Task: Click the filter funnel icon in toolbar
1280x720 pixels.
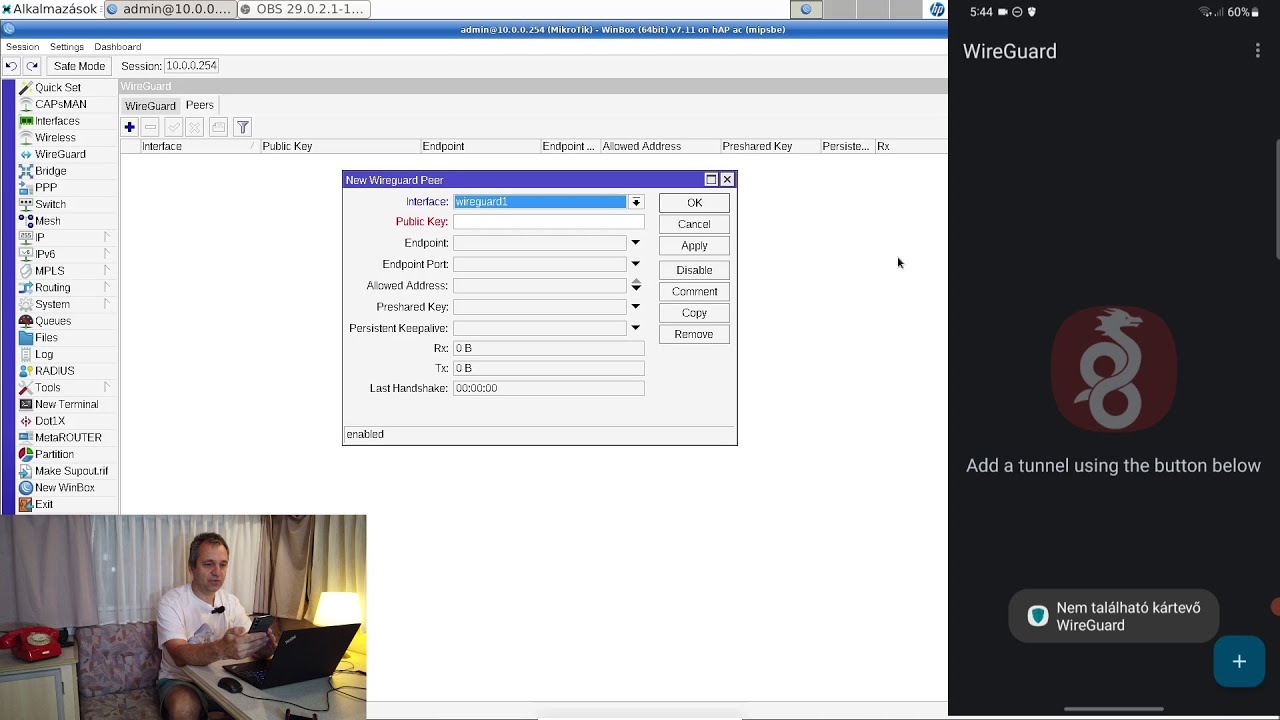Action: pos(242,127)
